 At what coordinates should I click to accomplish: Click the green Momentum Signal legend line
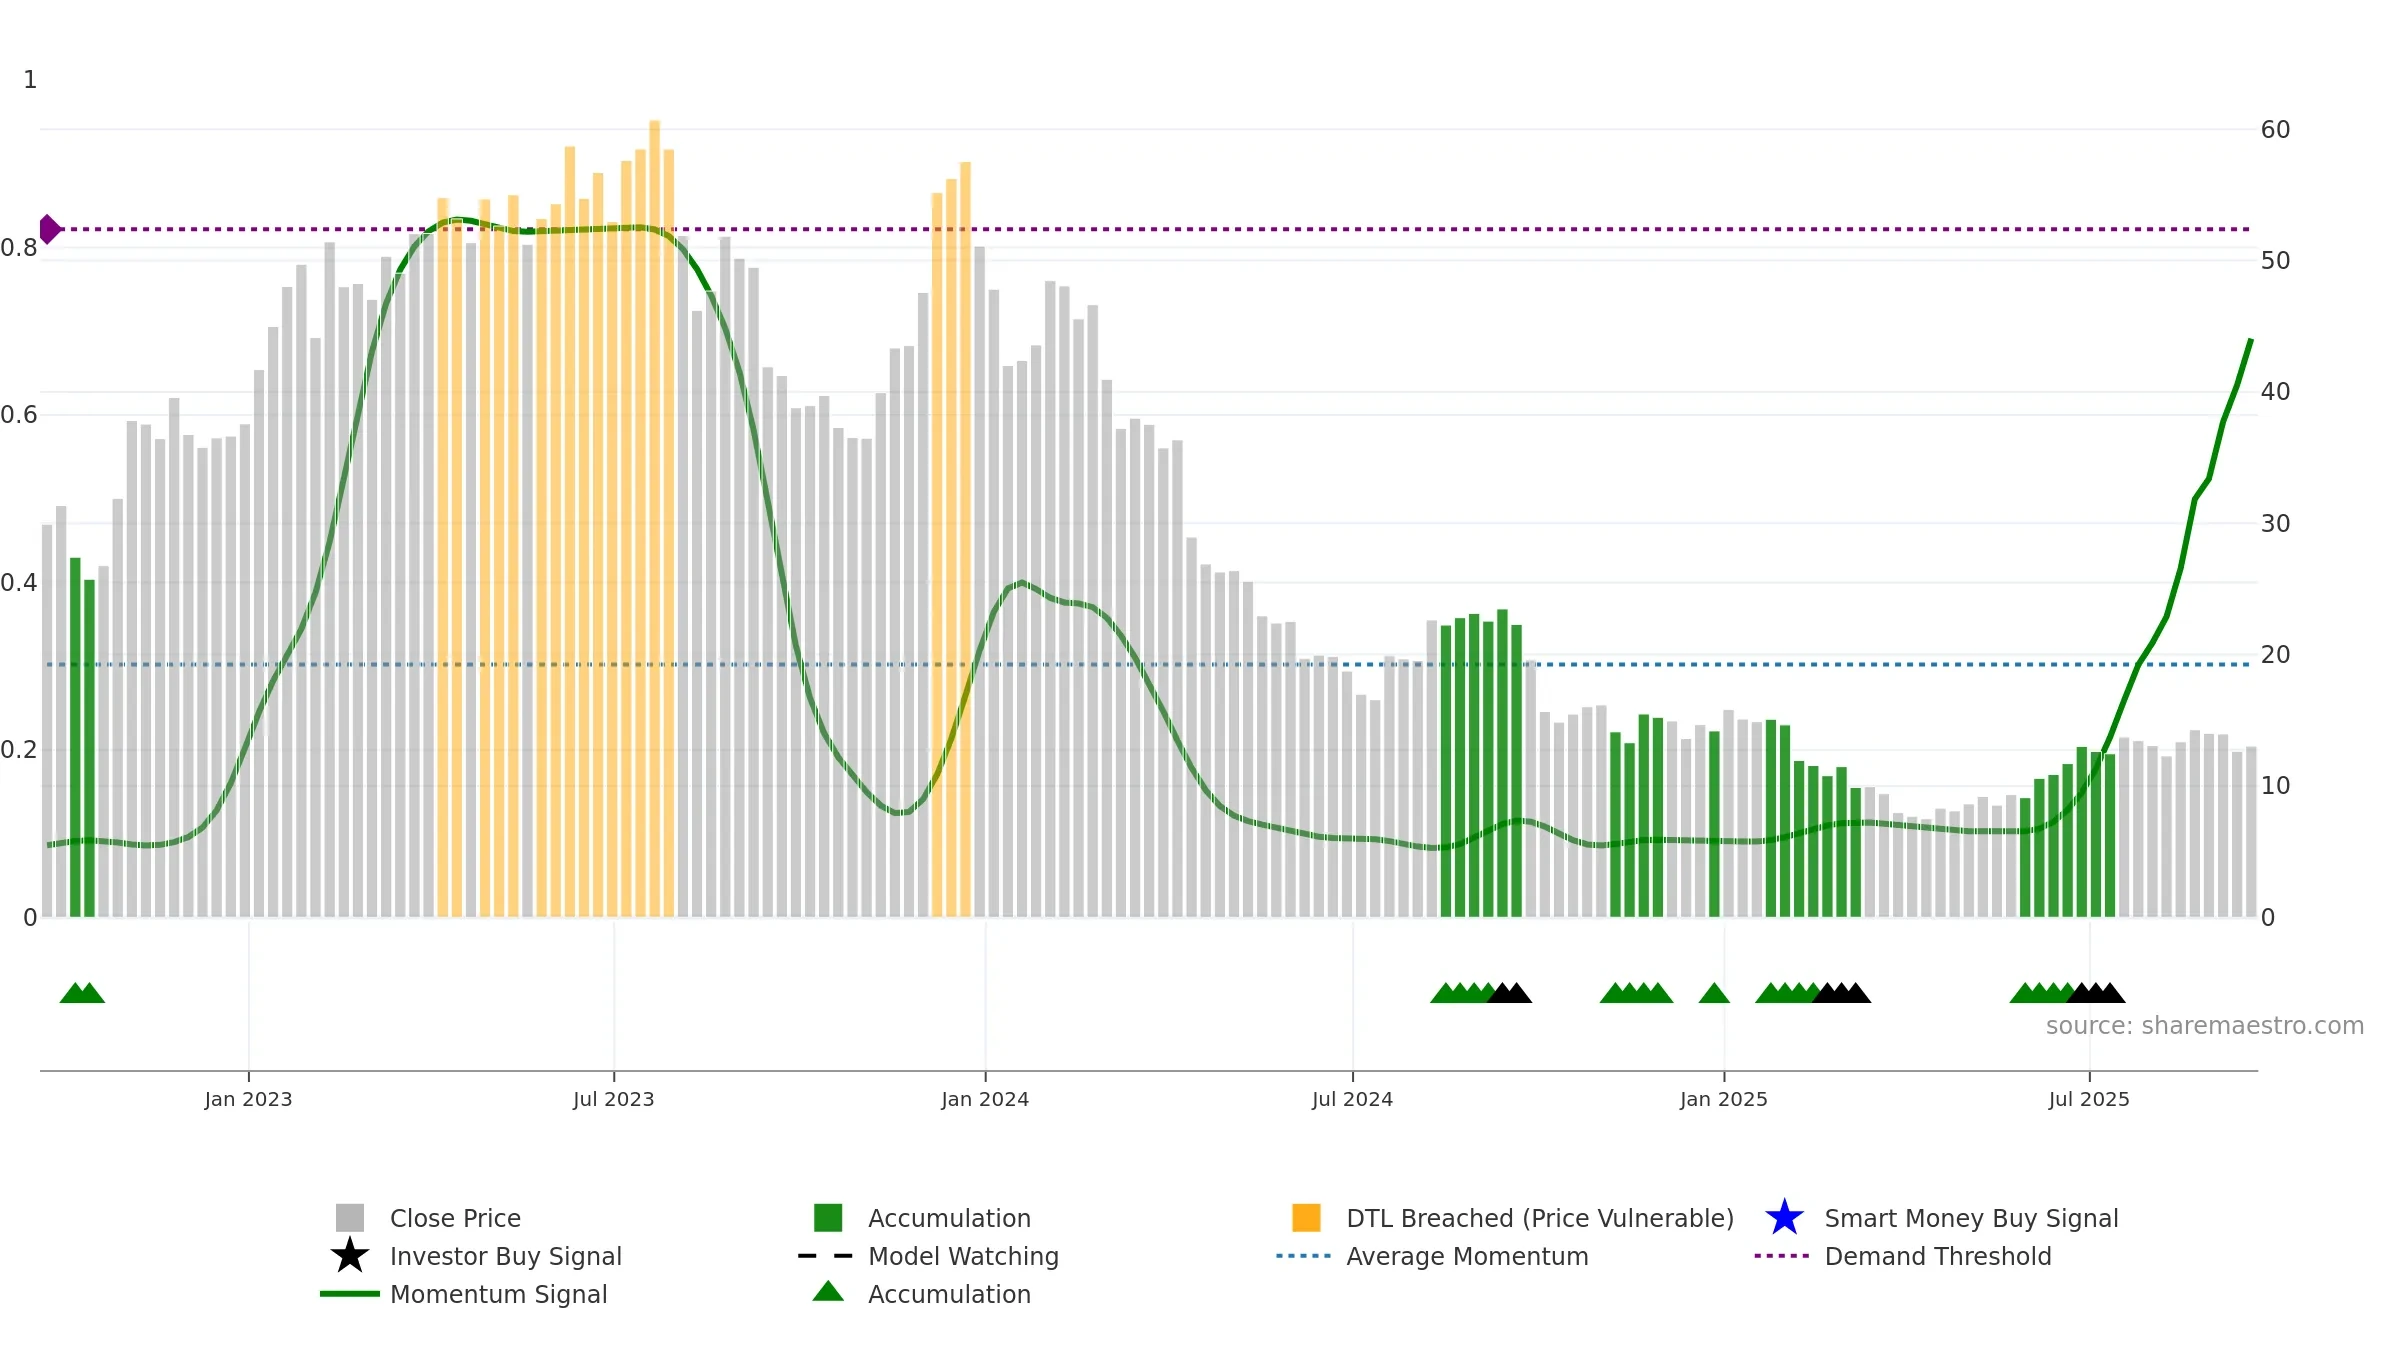pos(350,1294)
